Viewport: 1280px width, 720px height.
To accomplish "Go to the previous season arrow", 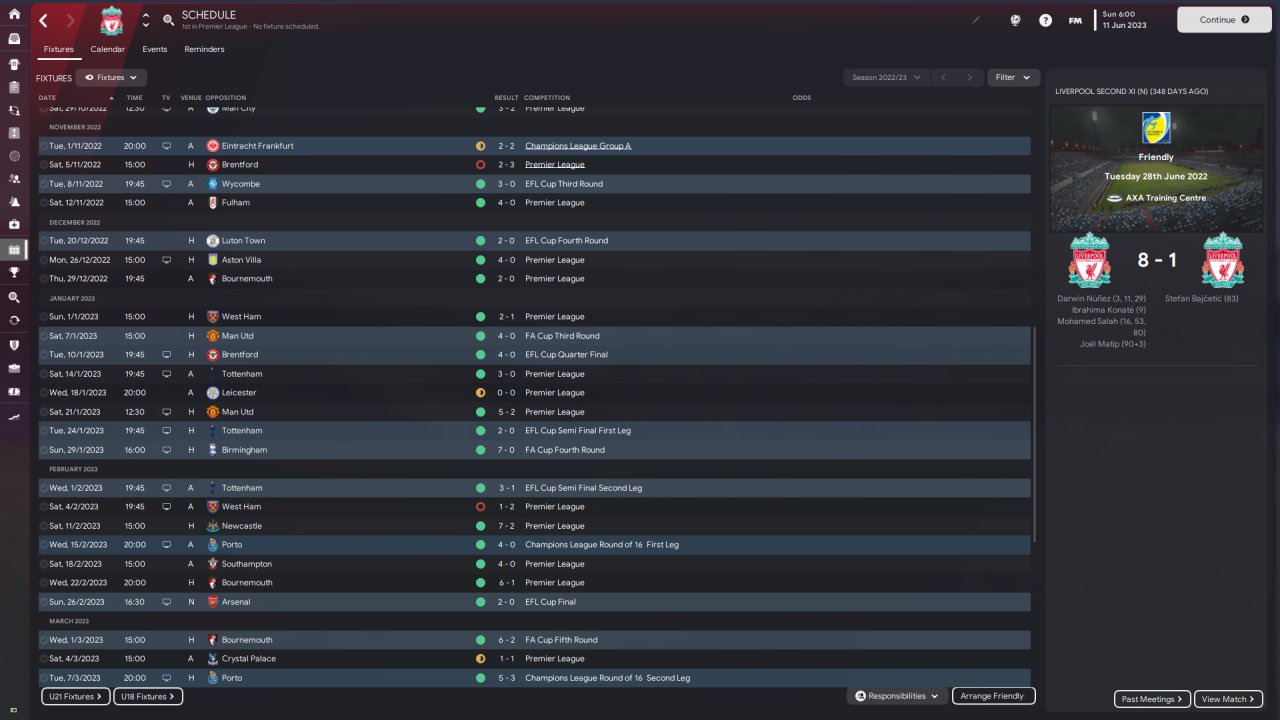I will (942, 77).
